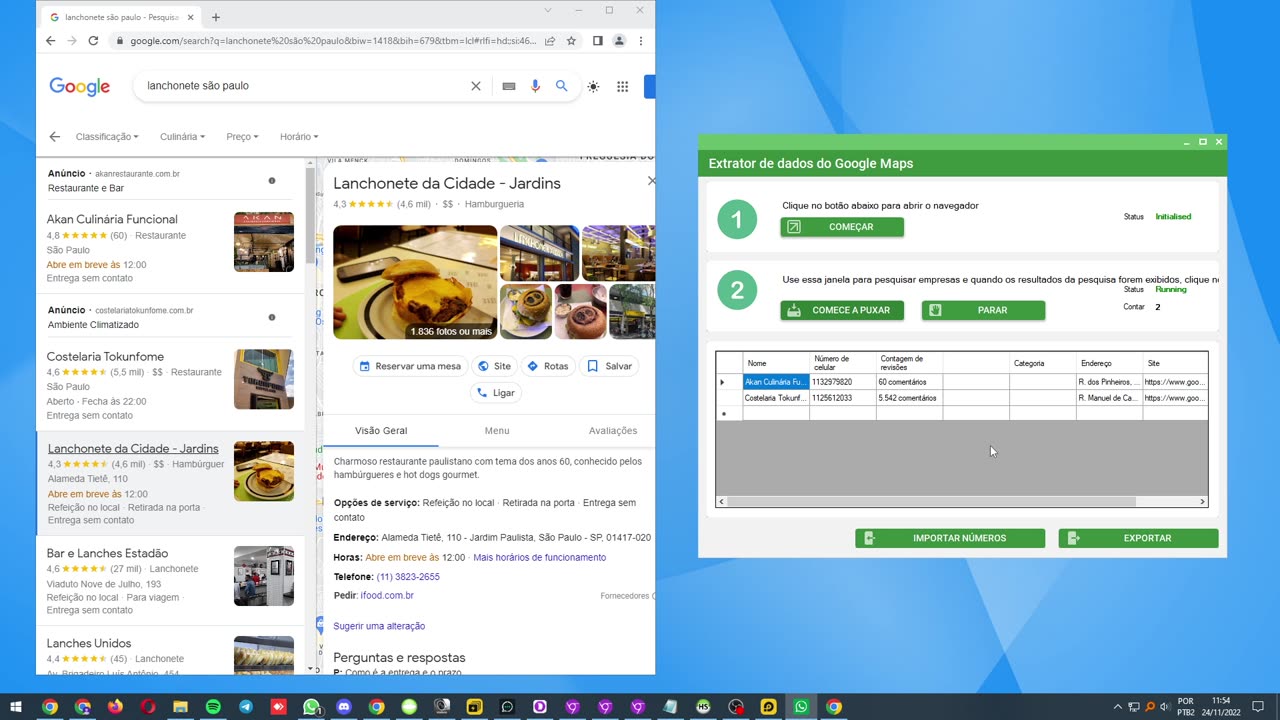The height and width of the screenshot is (720, 1280).
Task: Click the IMPORTAR NÚMEROS button
Action: pyautogui.click(x=950, y=538)
